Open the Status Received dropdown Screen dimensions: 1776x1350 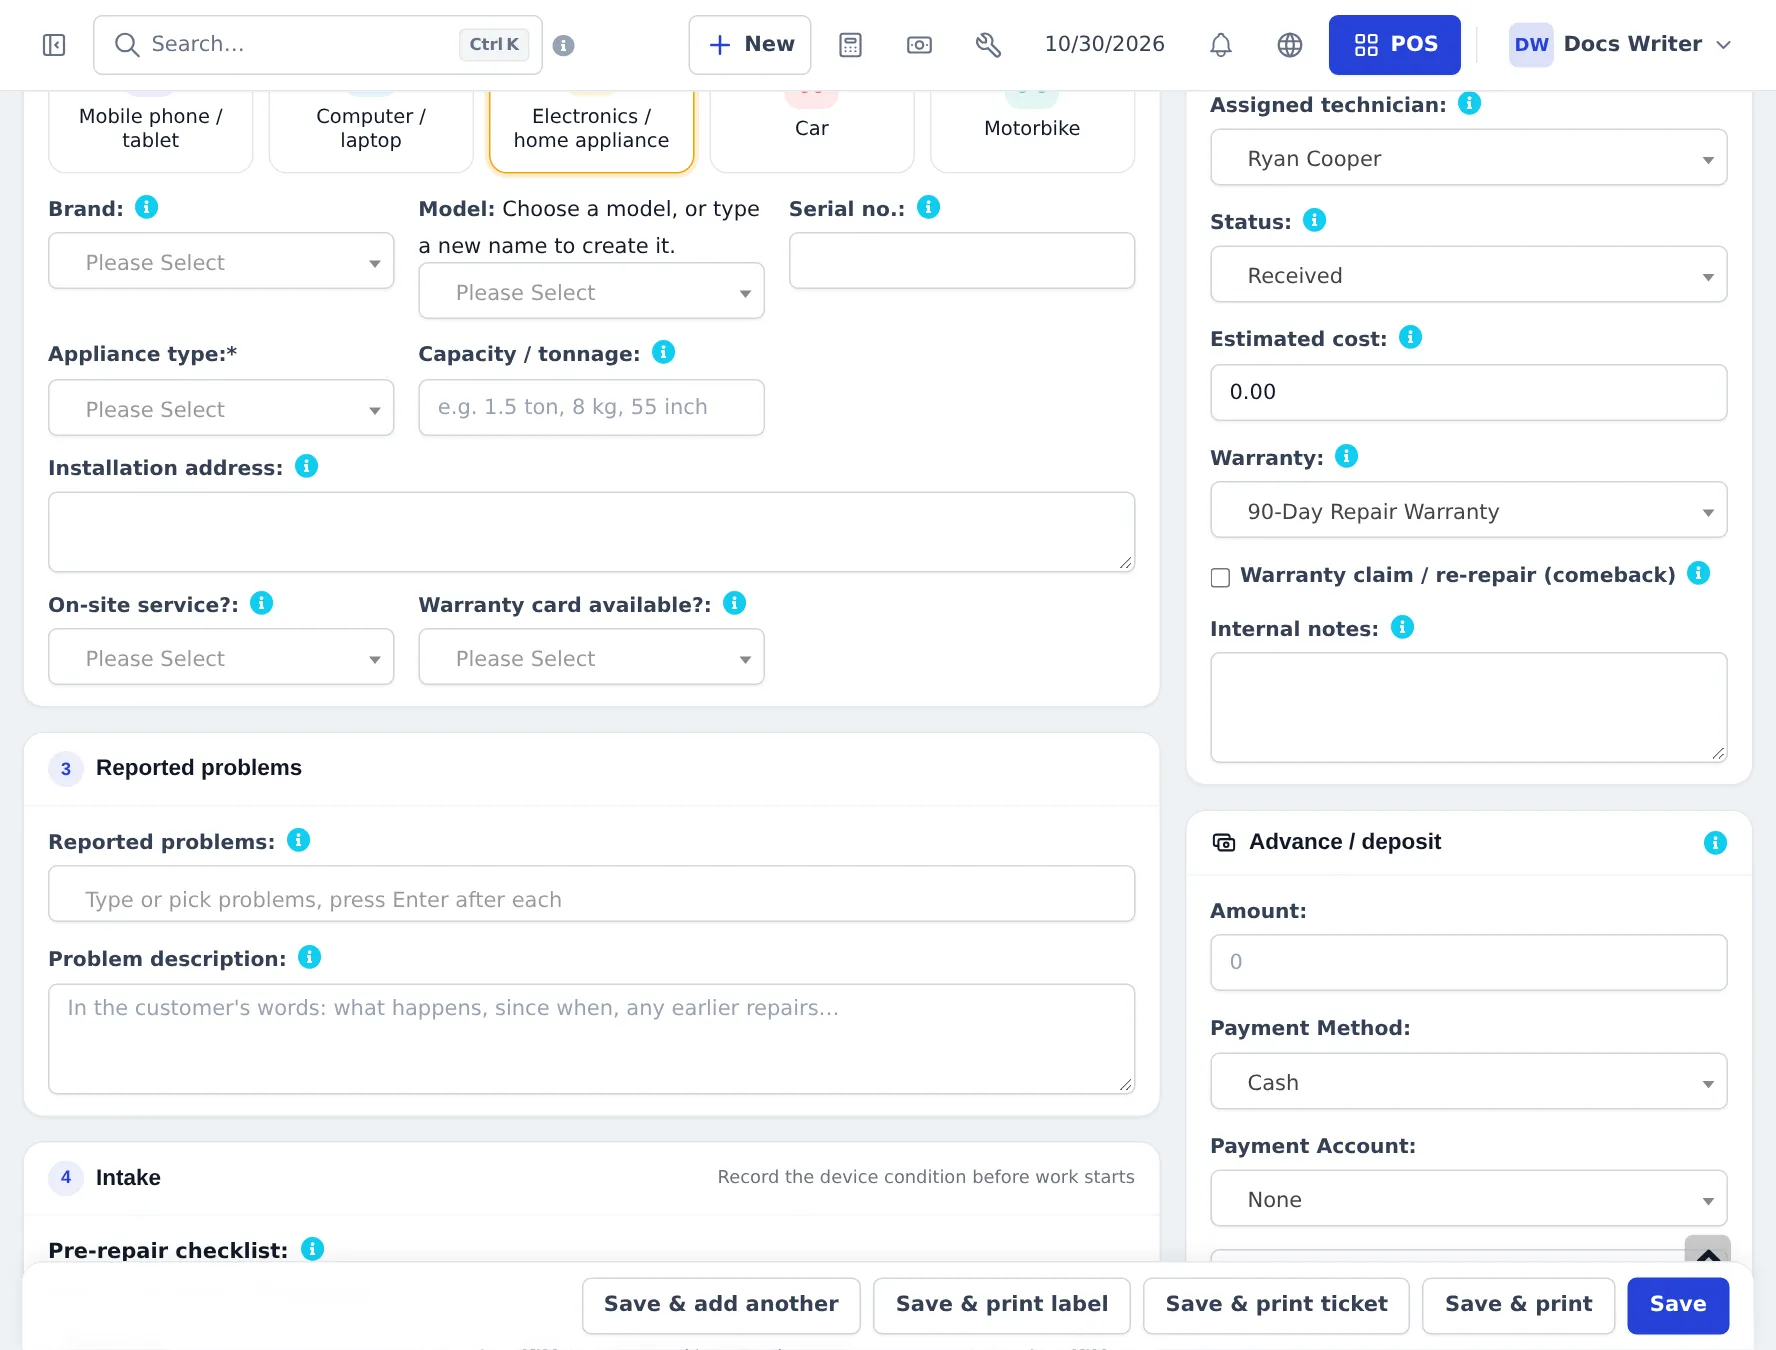click(1468, 275)
